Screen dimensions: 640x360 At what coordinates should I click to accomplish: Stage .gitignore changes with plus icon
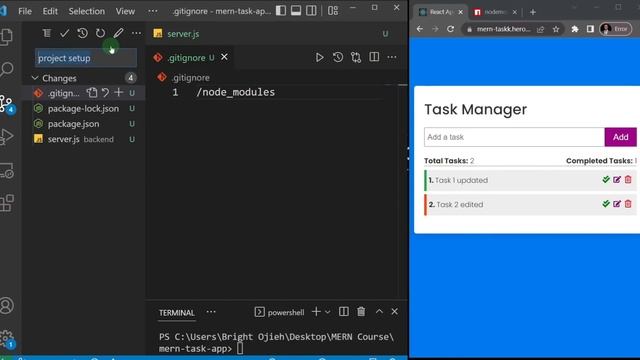pyautogui.click(x=118, y=93)
